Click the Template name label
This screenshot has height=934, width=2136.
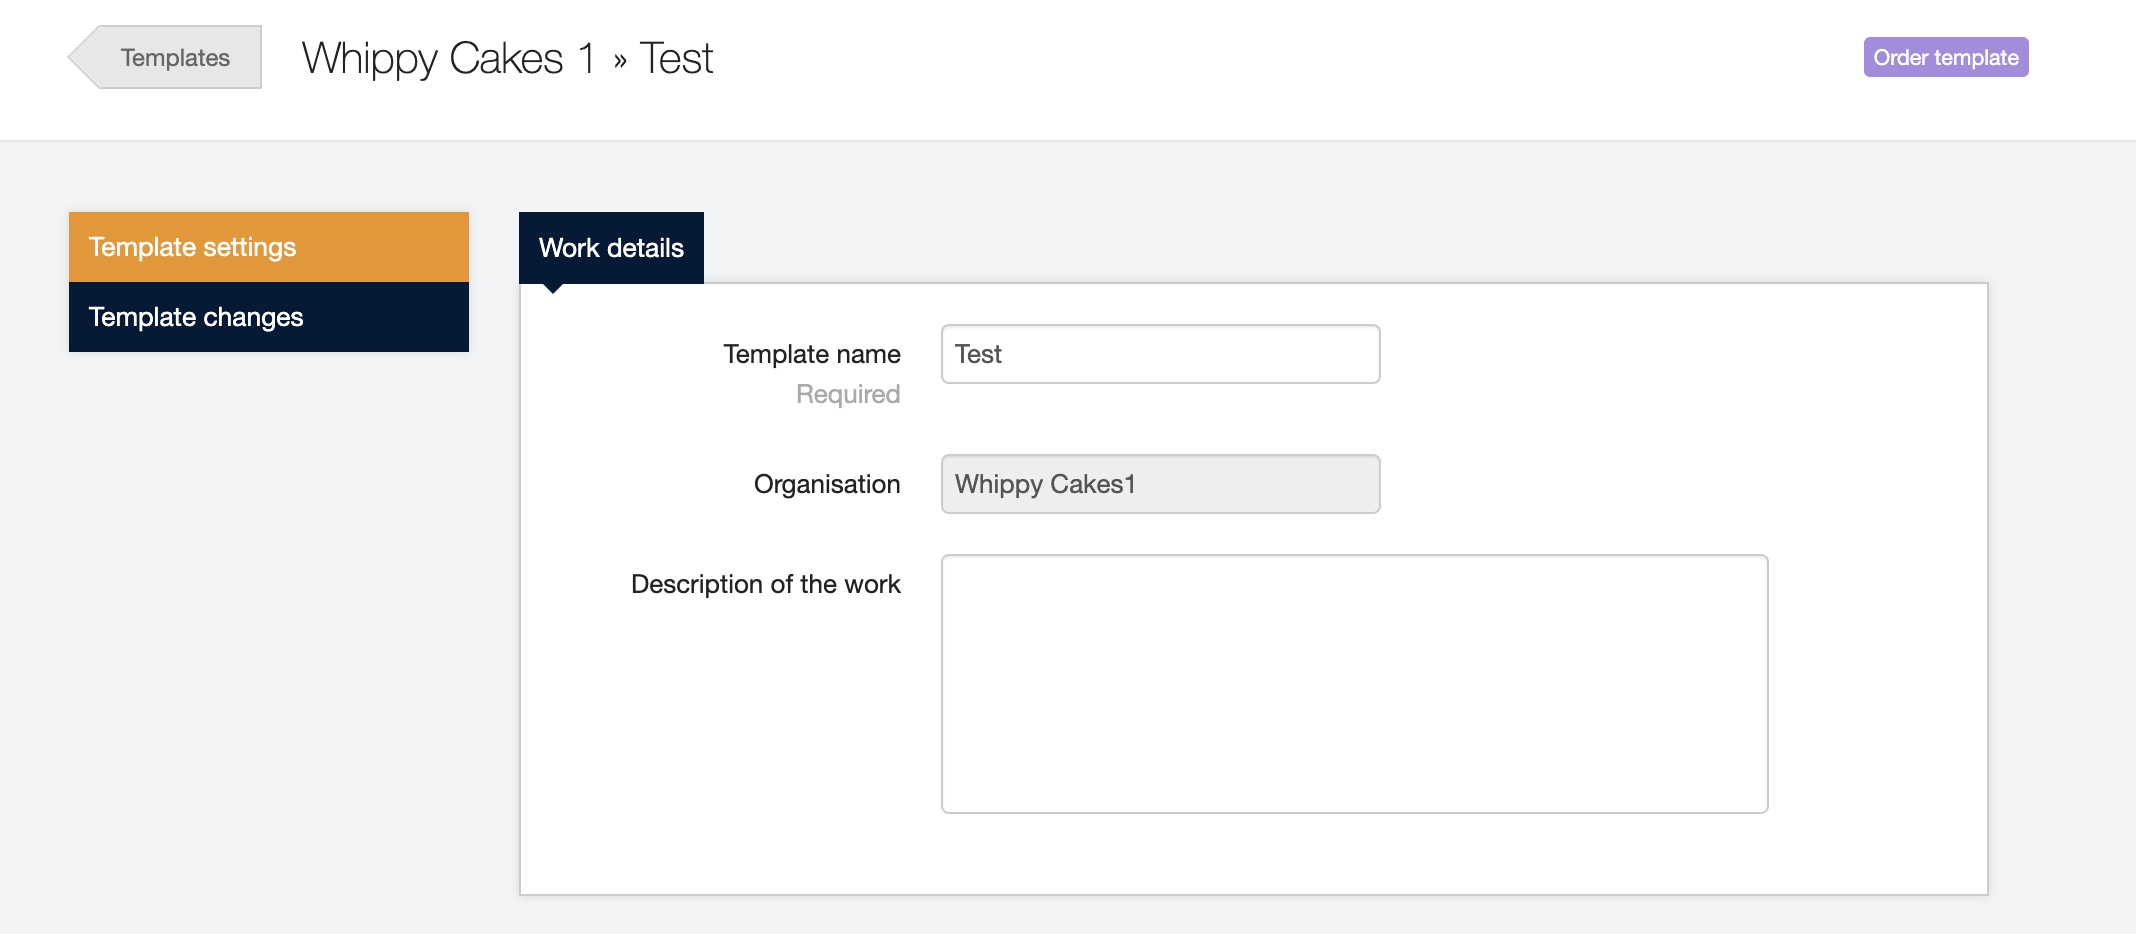tap(811, 354)
